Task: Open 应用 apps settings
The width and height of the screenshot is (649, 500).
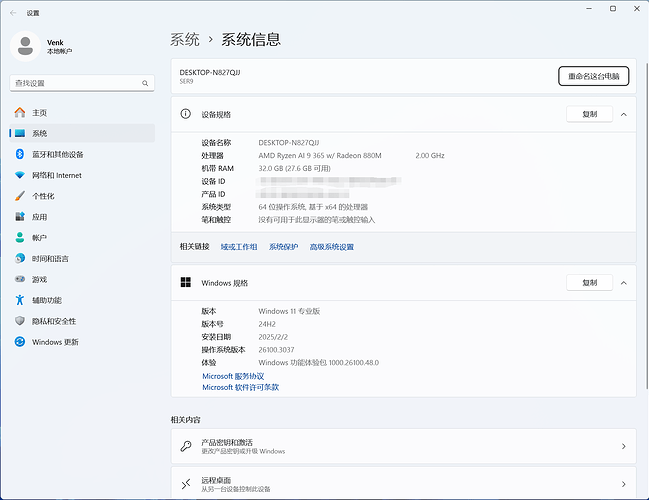Action: click(39, 217)
